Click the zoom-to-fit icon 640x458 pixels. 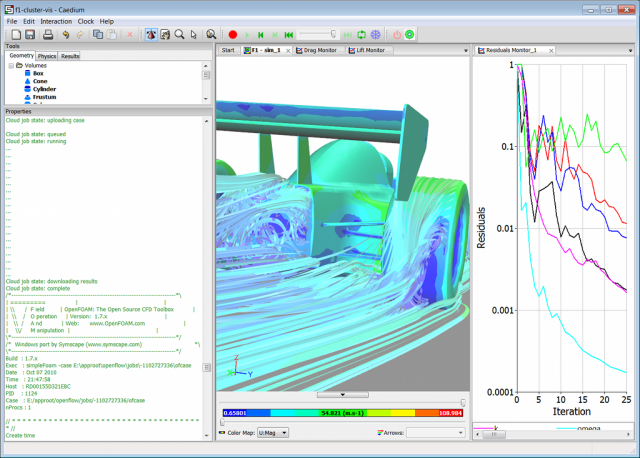coord(211,35)
